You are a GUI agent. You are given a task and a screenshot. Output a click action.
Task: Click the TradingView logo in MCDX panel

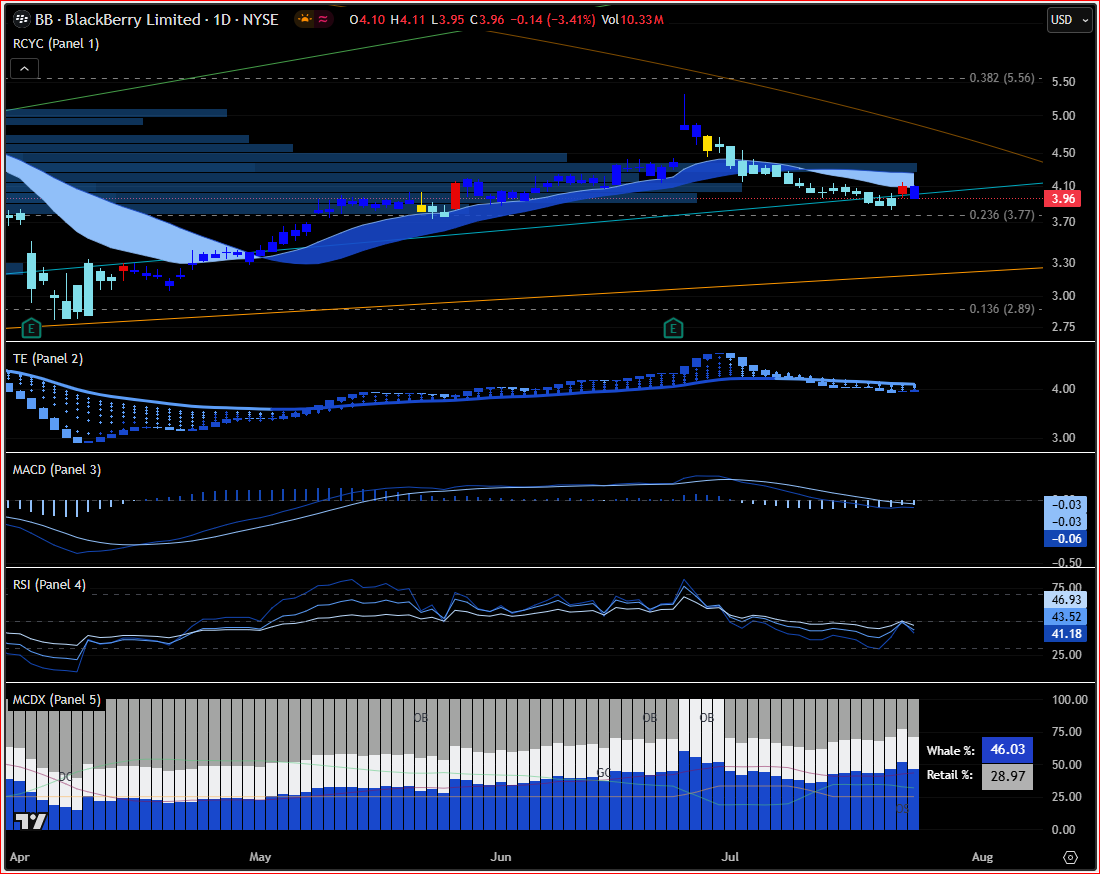point(31,821)
